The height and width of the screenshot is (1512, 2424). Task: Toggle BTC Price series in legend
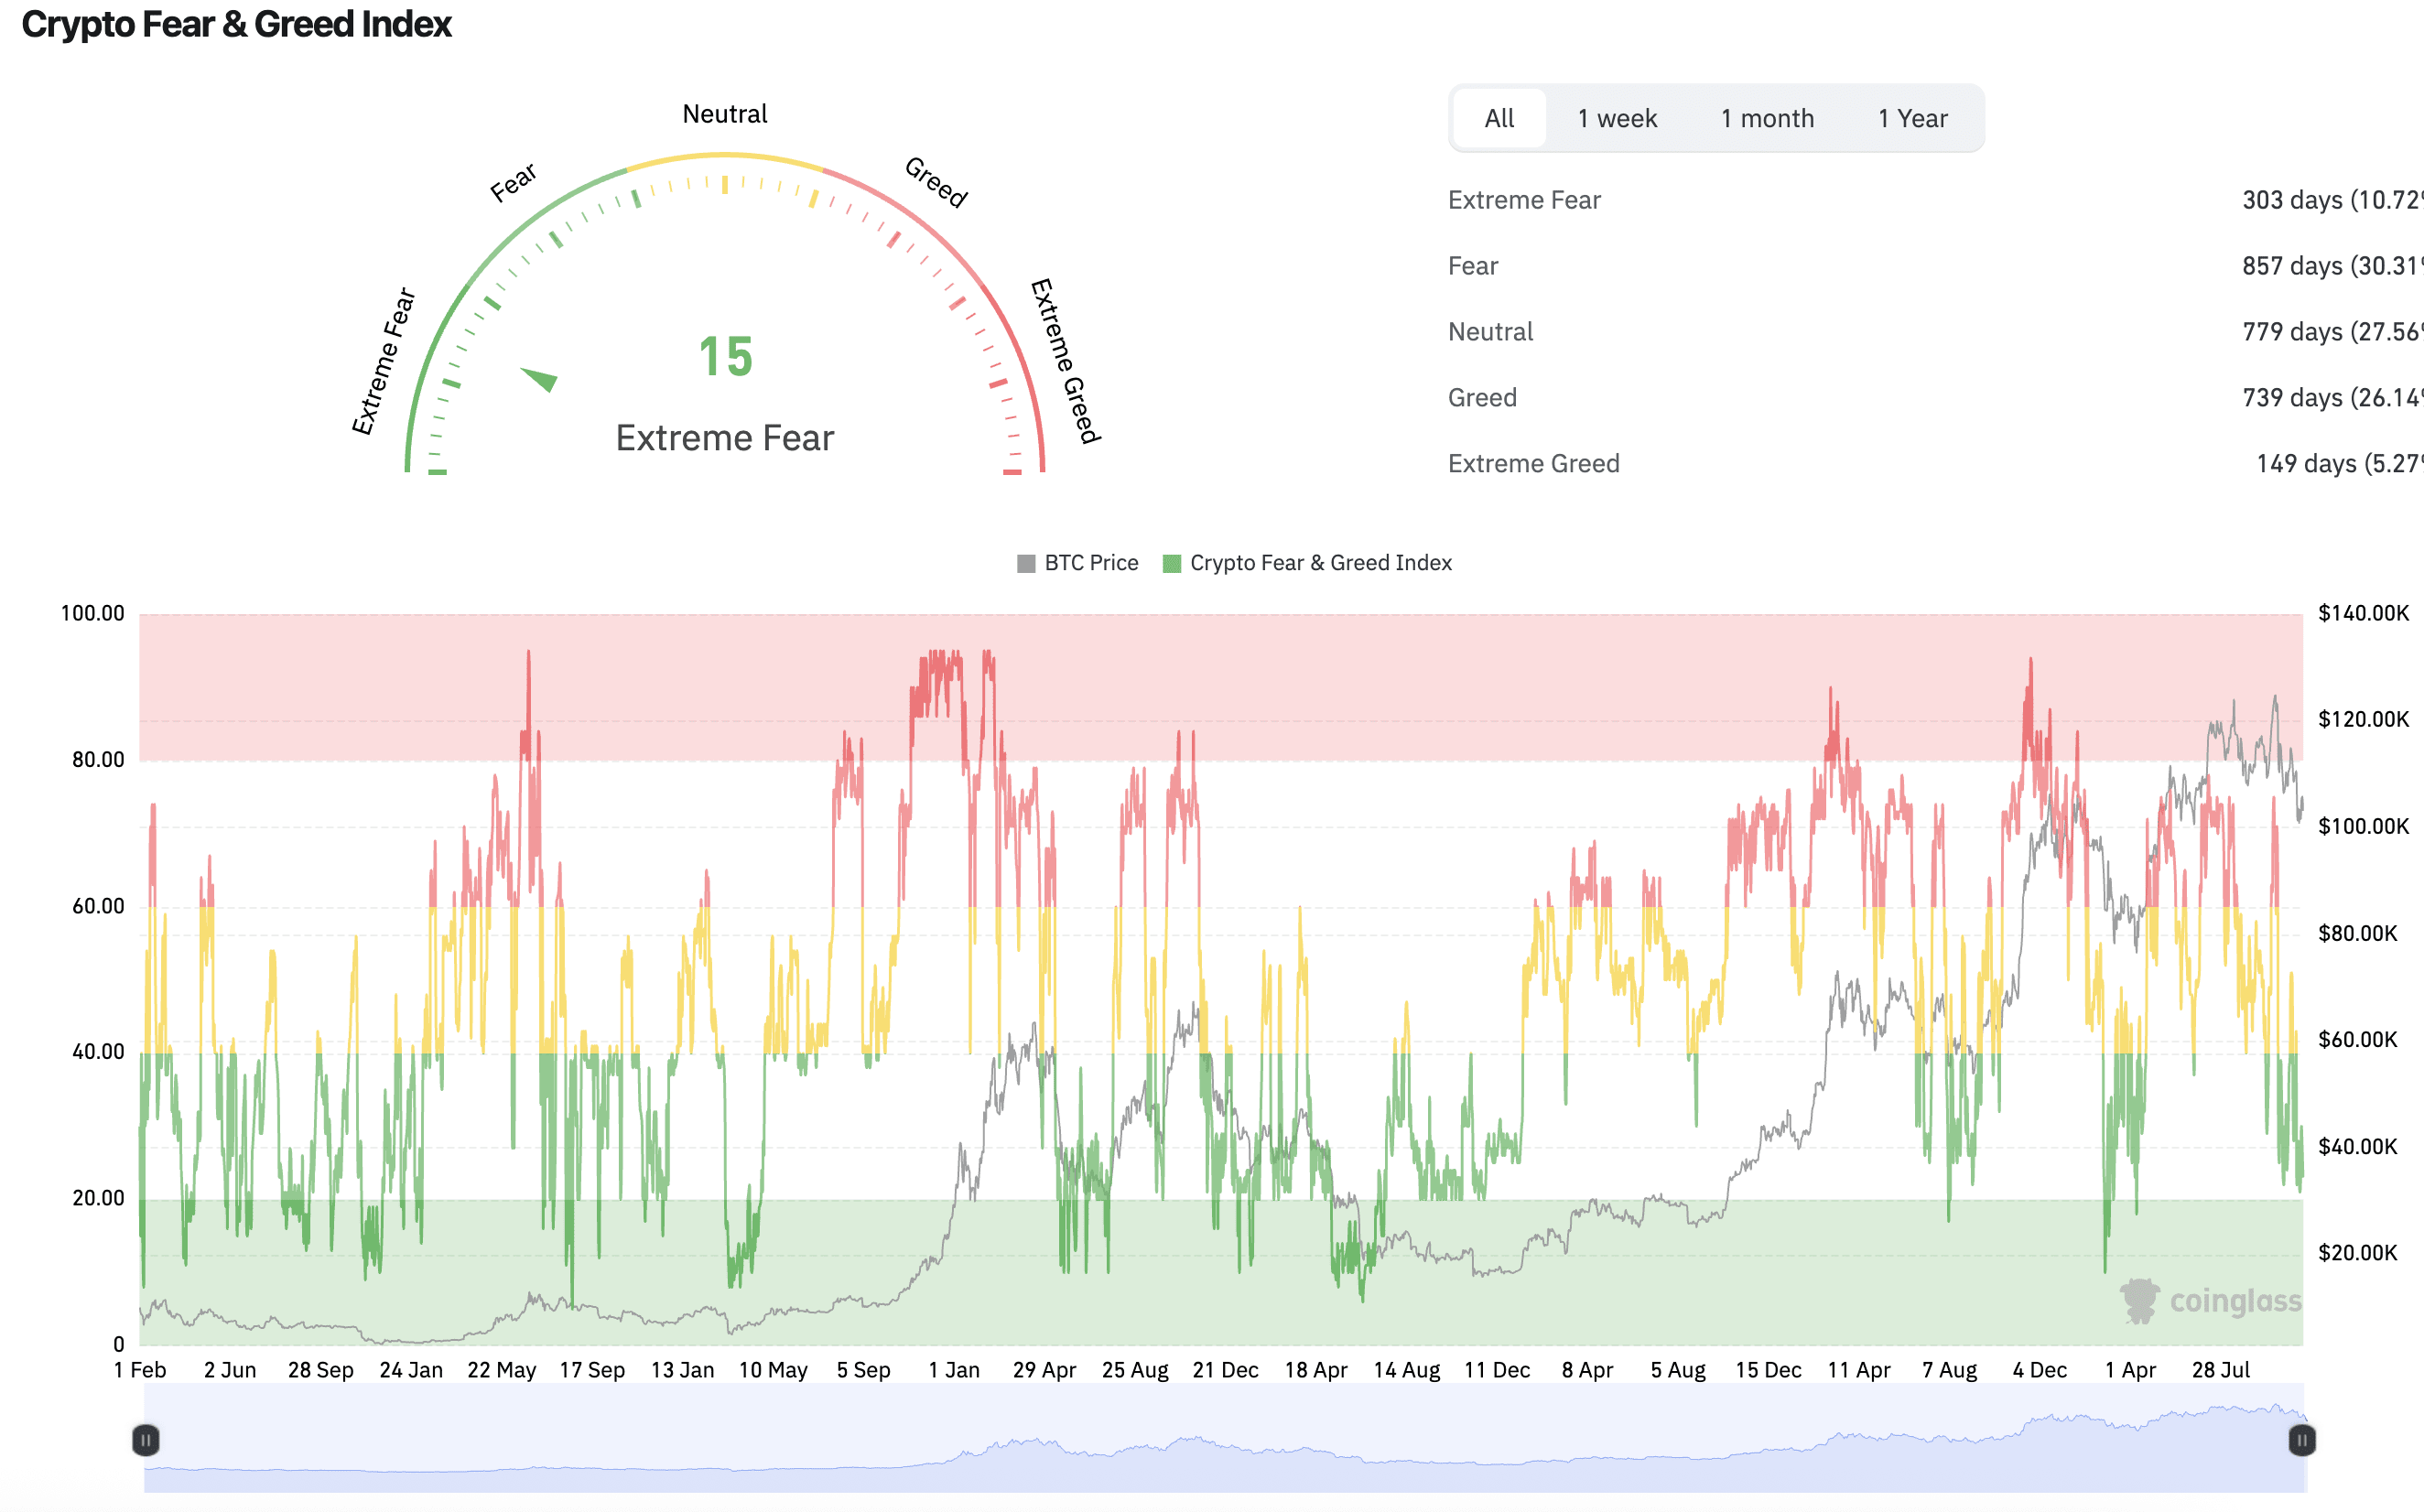1090,563
